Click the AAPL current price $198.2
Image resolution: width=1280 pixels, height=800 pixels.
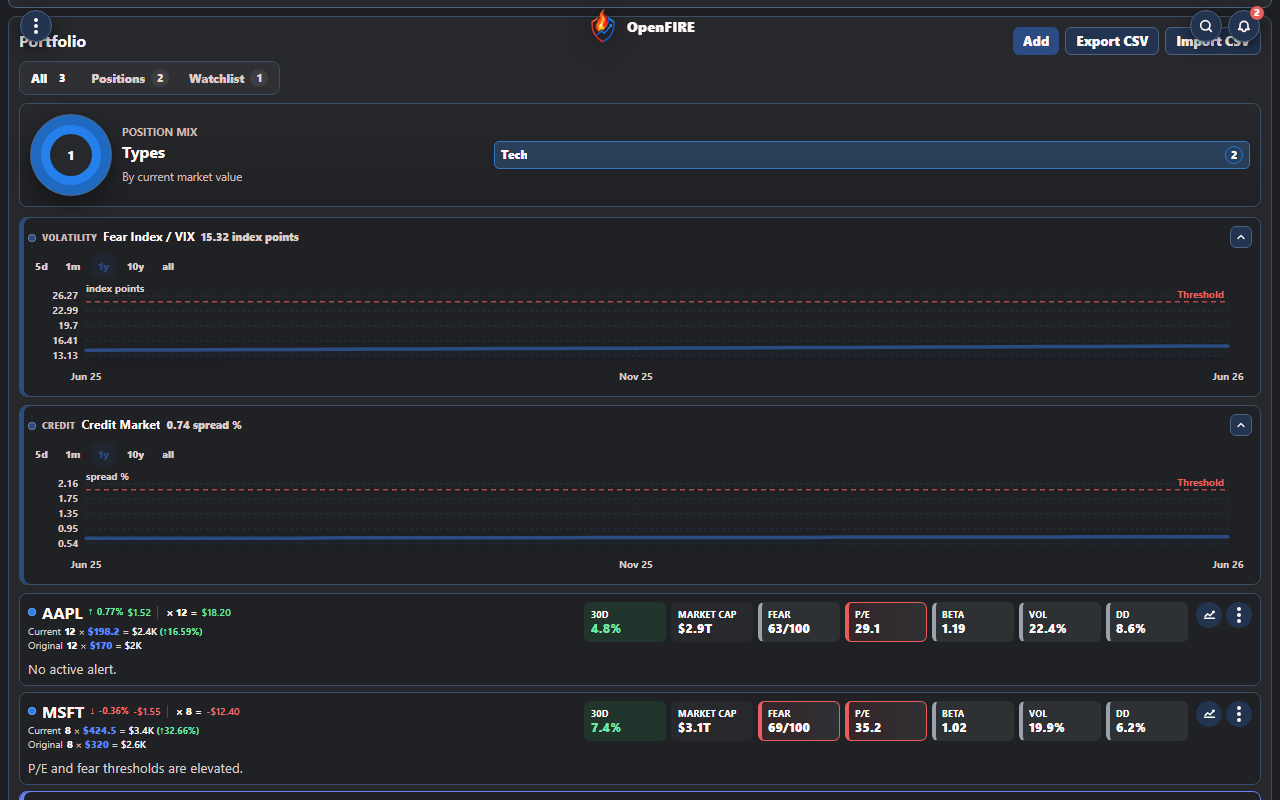105,632
